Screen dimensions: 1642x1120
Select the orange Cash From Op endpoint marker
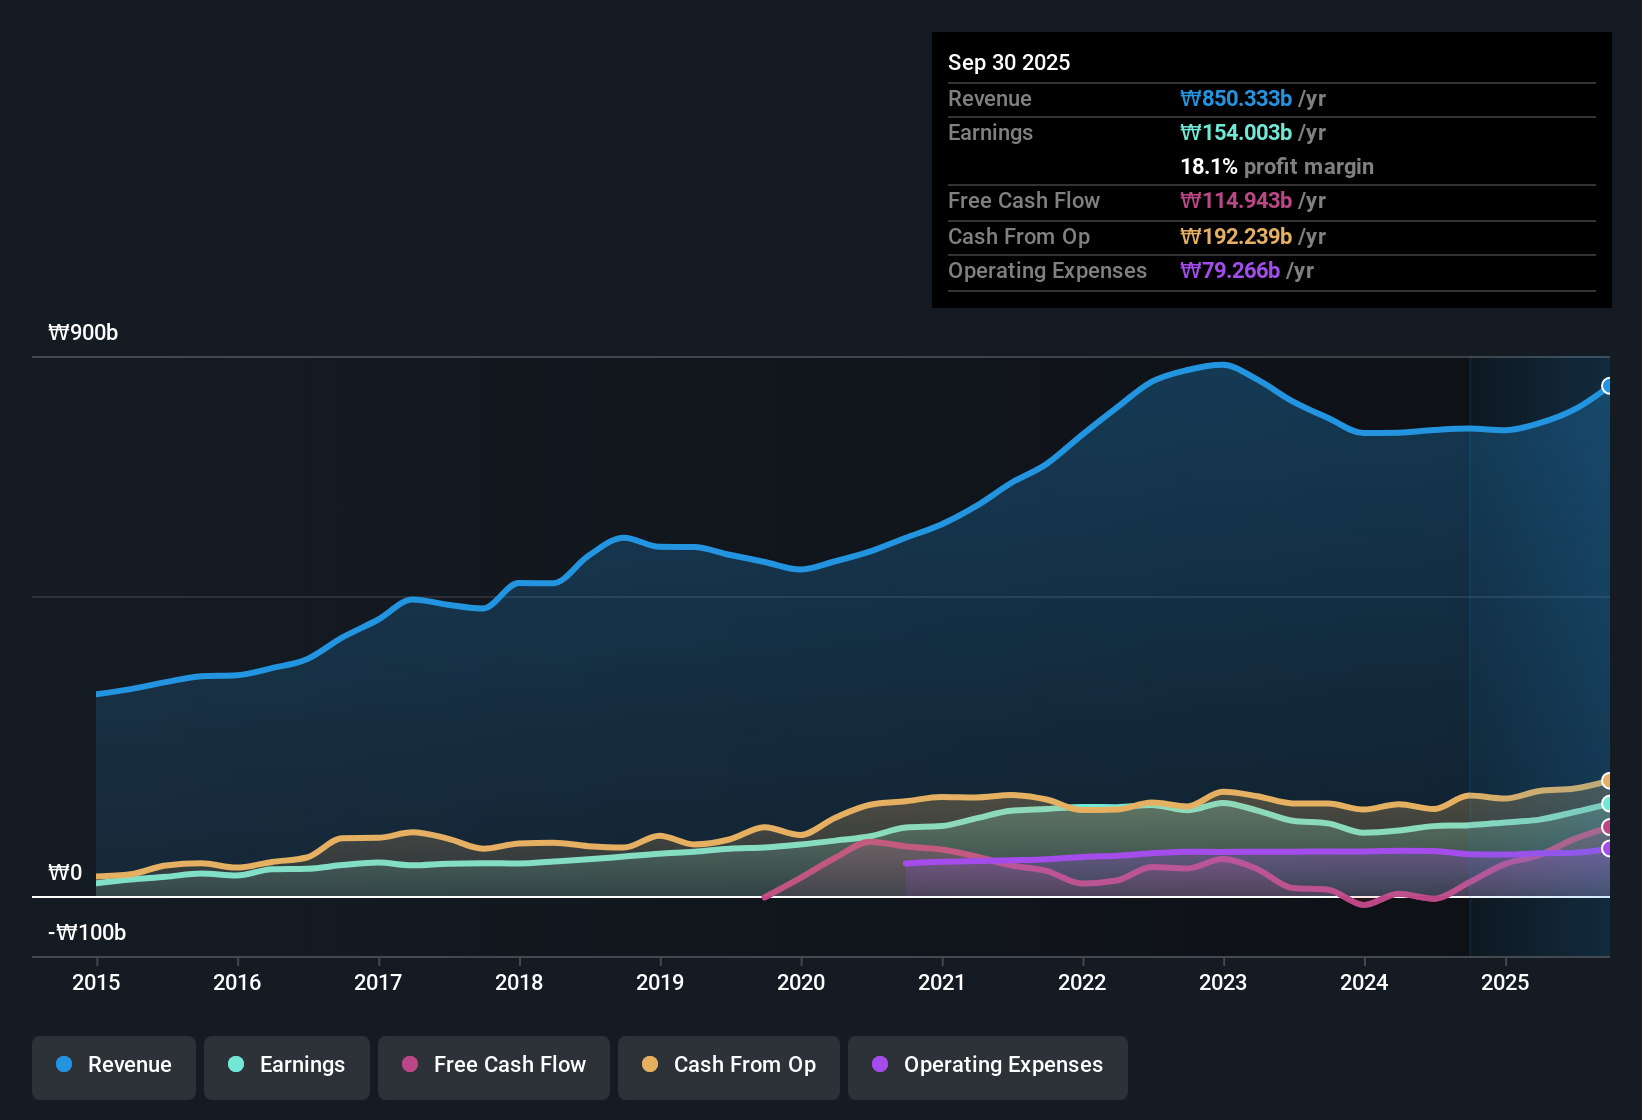click(1607, 781)
